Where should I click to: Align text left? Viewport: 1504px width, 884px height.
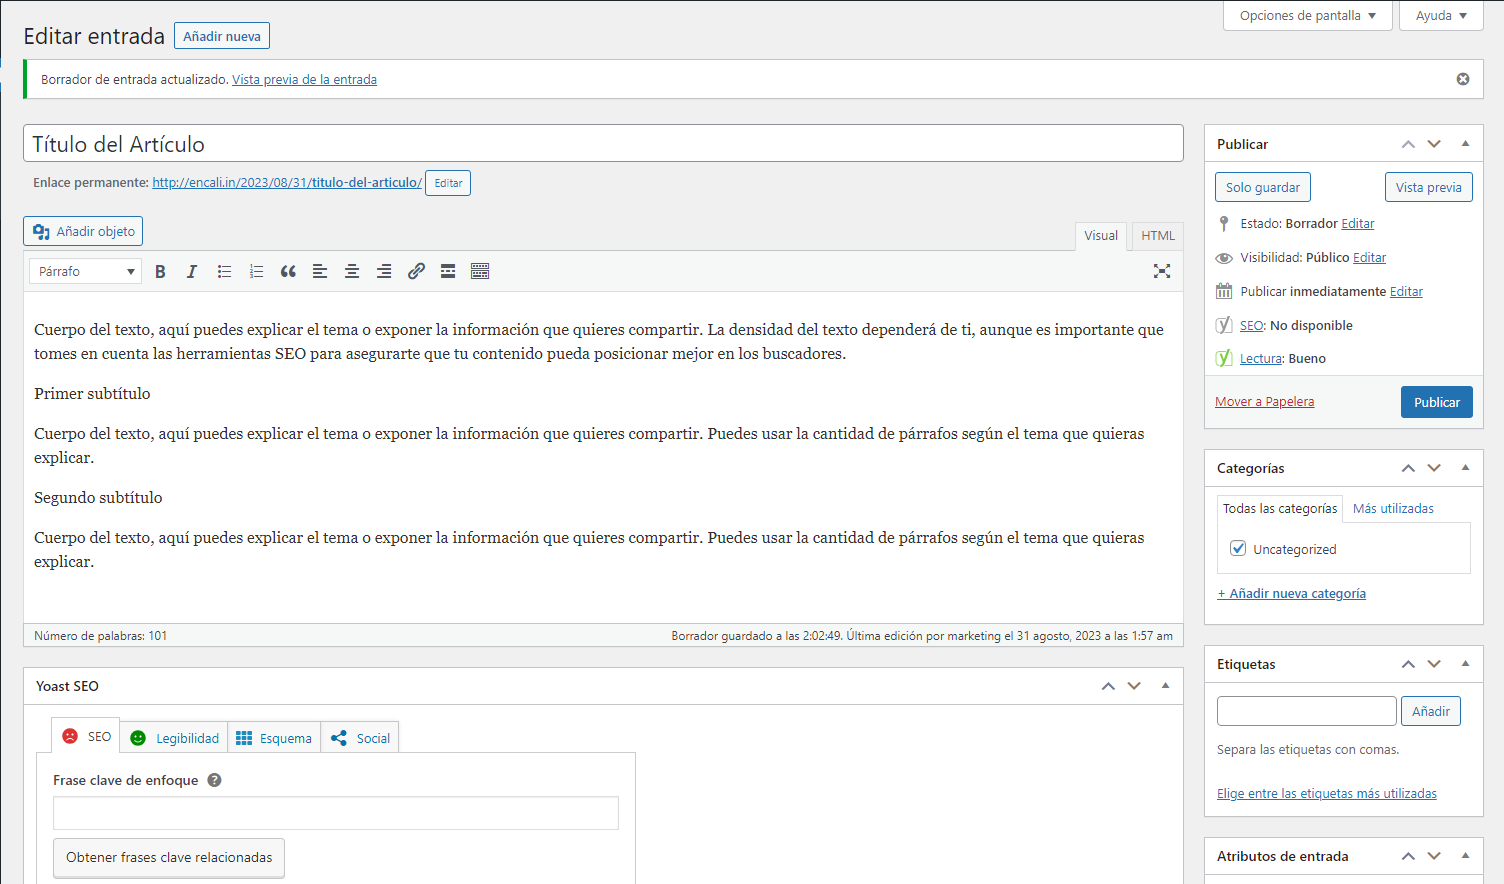pyautogui.click(x=320, y=271)
